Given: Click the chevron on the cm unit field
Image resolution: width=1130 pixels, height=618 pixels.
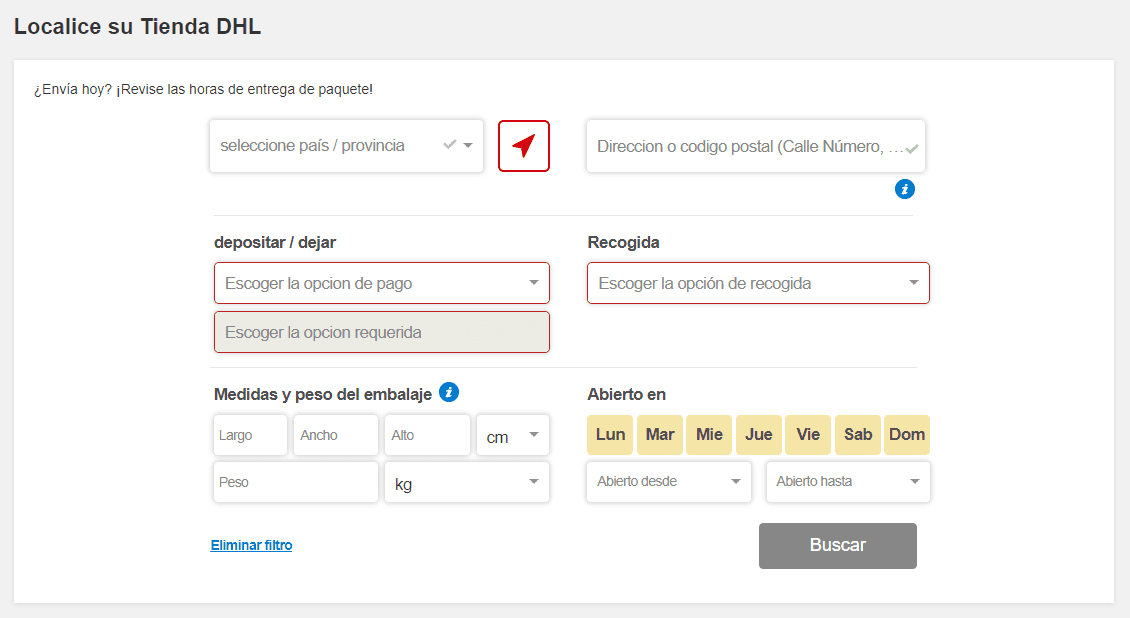Looking at the screenshot, I should tap(533, 434).
